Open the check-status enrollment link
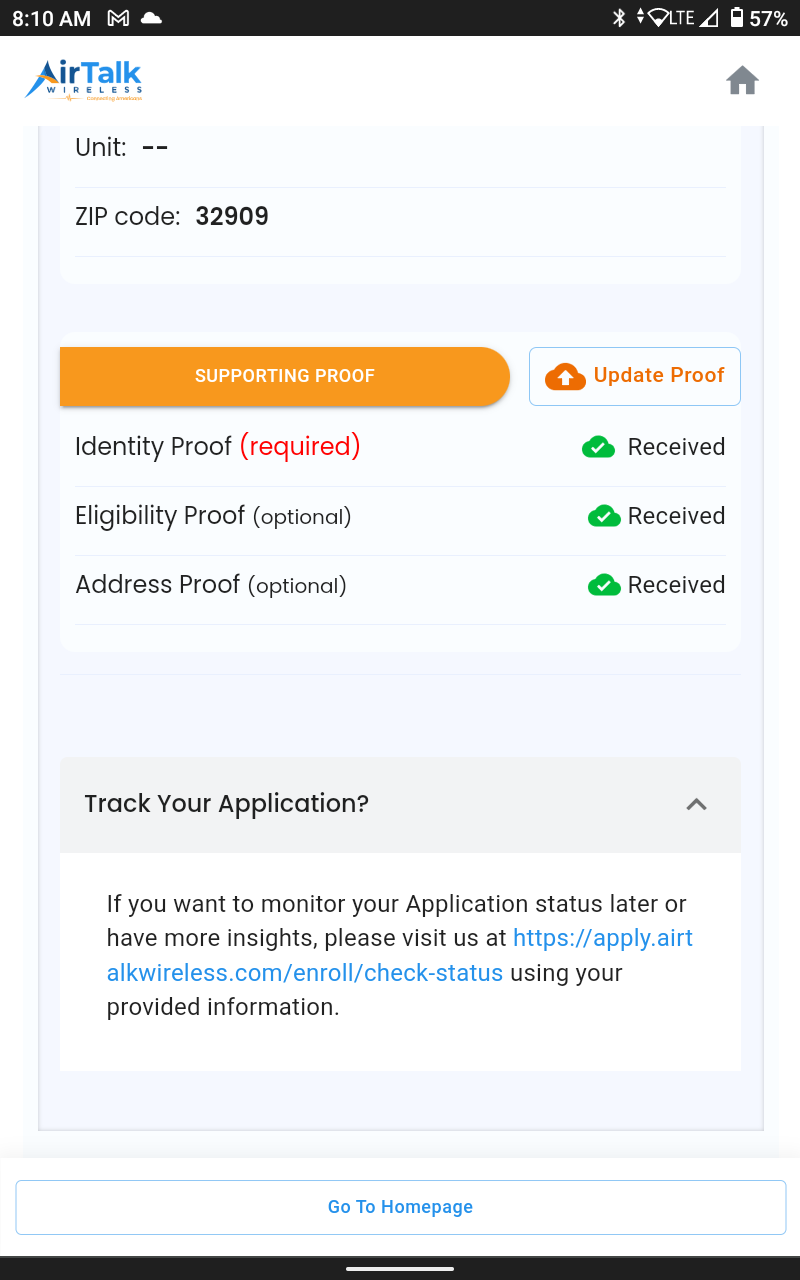Viewport: 800px width, 1280px height. click(400, 955)
